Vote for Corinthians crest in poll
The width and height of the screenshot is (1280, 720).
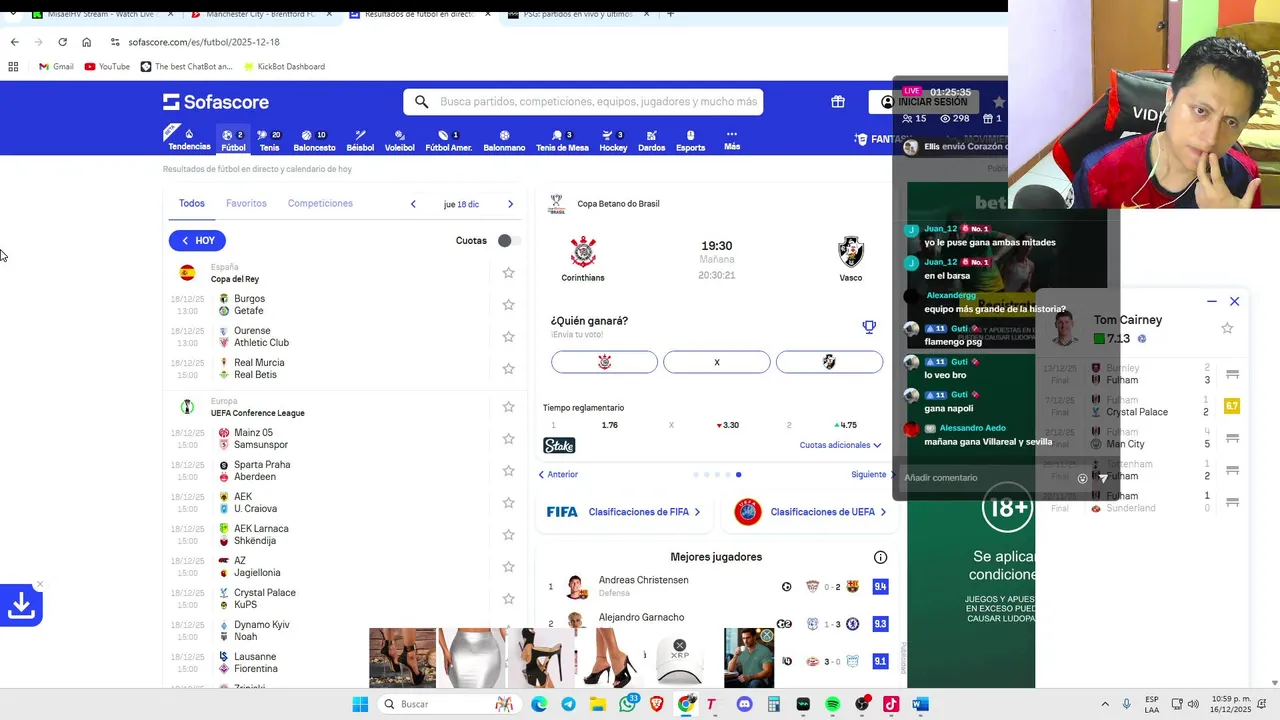(604, 362)
